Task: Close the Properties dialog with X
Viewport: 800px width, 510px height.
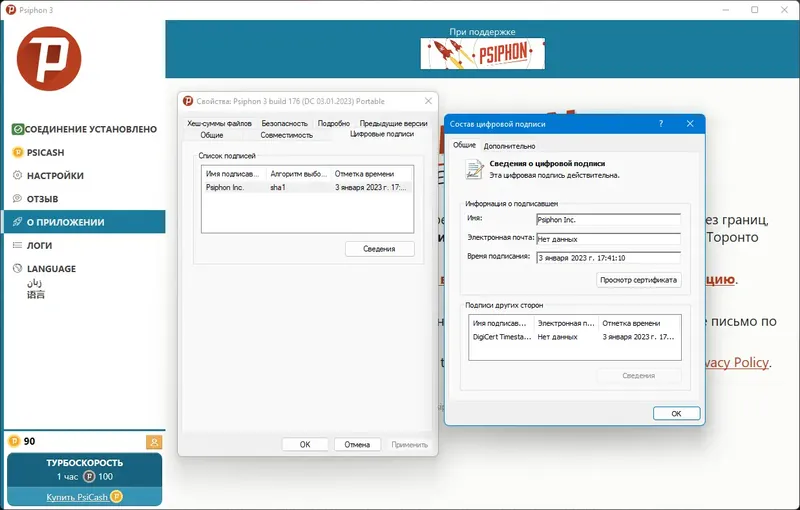Action: (x=428, y=101)
